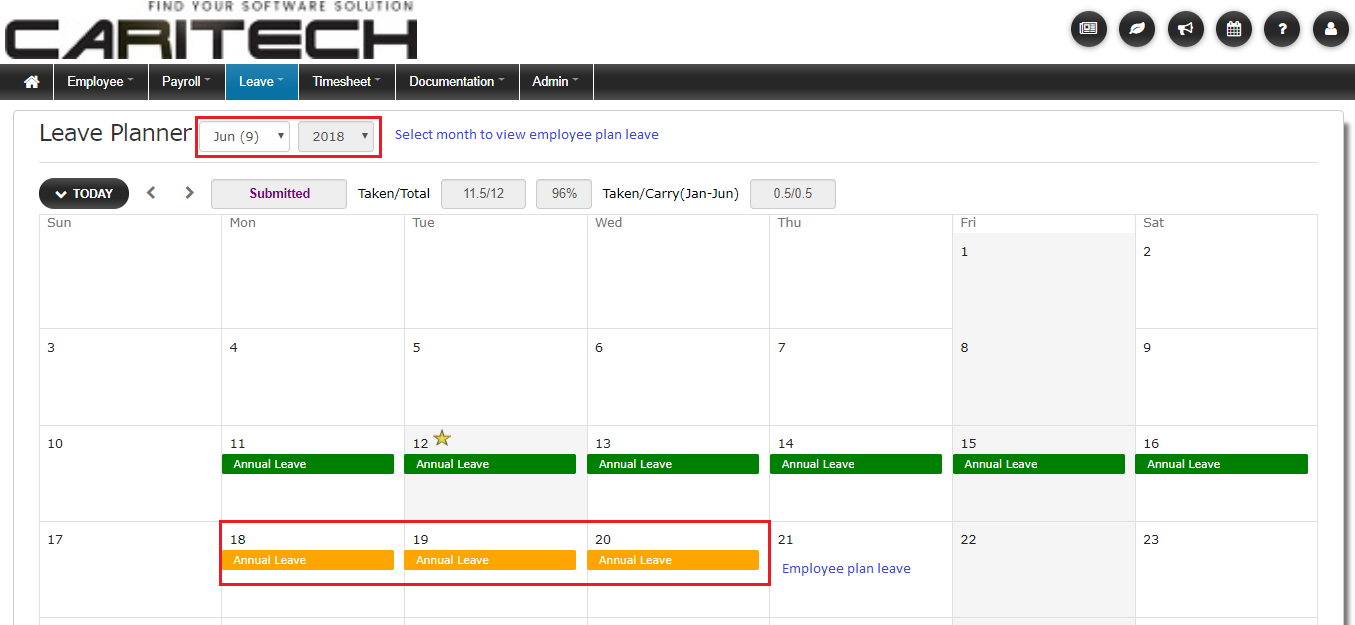Select green Annual Leave on June 14
Screen dimensions: 1355x625
tap(855, 464)
